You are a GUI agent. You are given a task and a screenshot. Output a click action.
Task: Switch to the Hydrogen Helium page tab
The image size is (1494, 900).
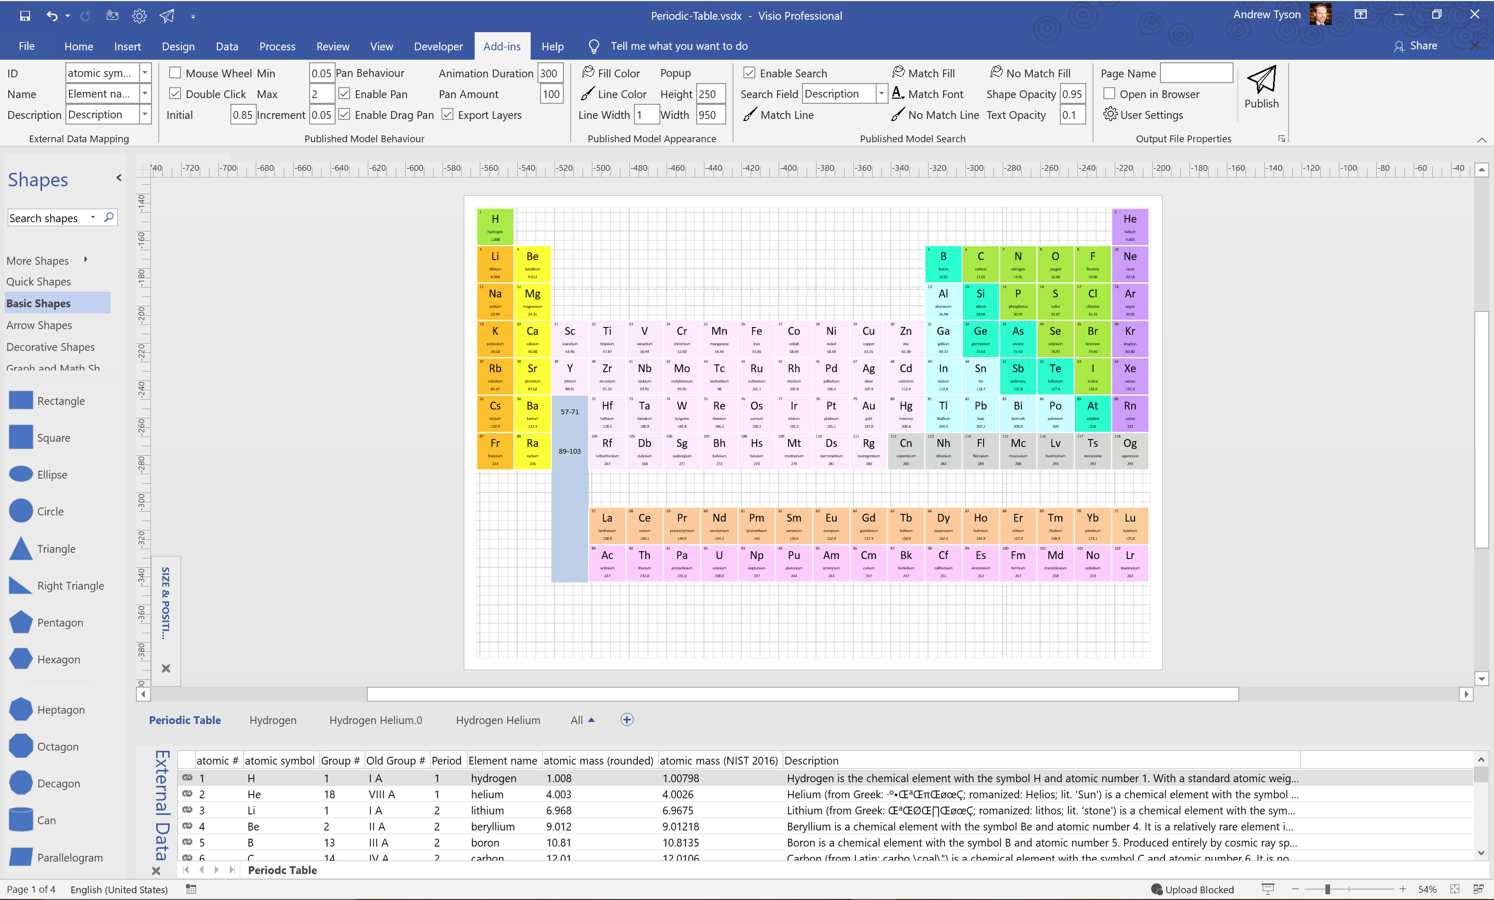pyautogui.click(x=498, y=720)
